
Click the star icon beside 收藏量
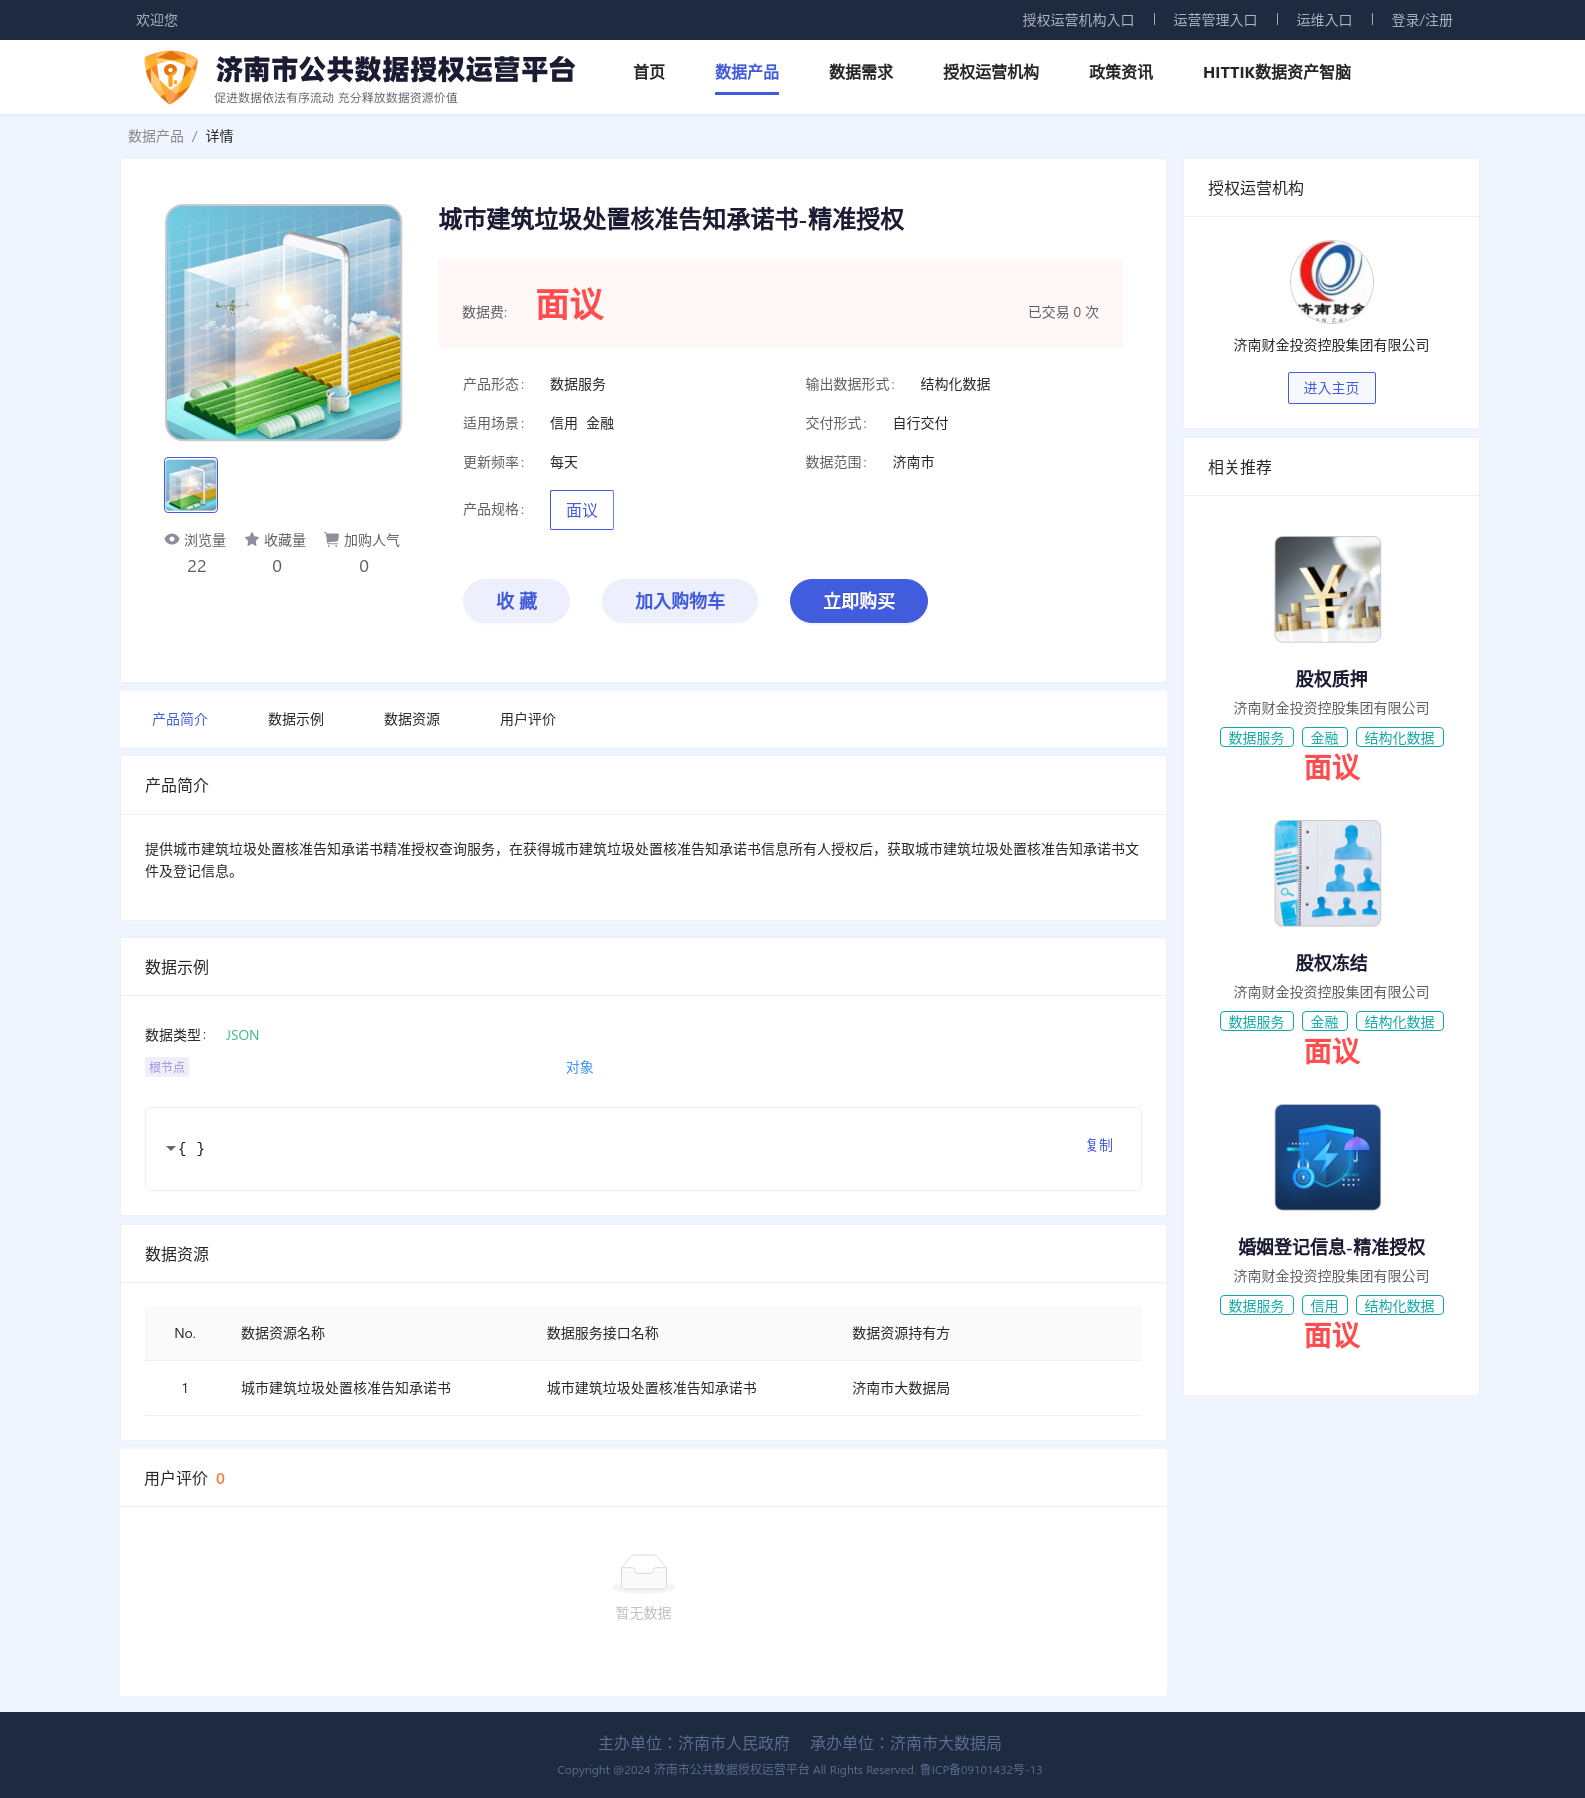pos(252,539)
